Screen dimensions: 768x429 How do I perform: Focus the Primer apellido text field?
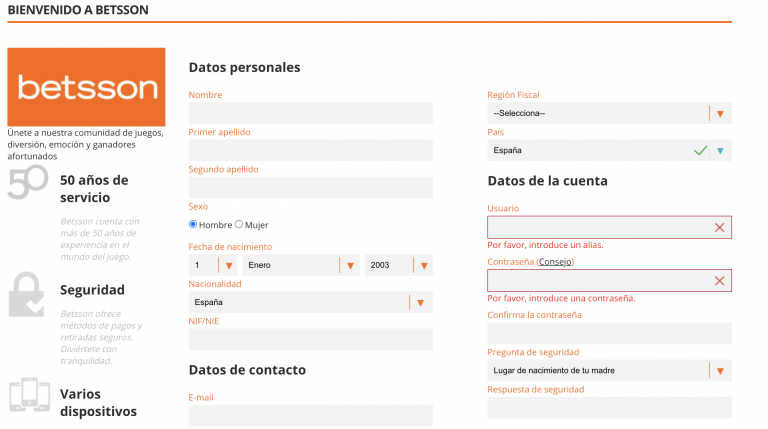[x=310, y=150]
